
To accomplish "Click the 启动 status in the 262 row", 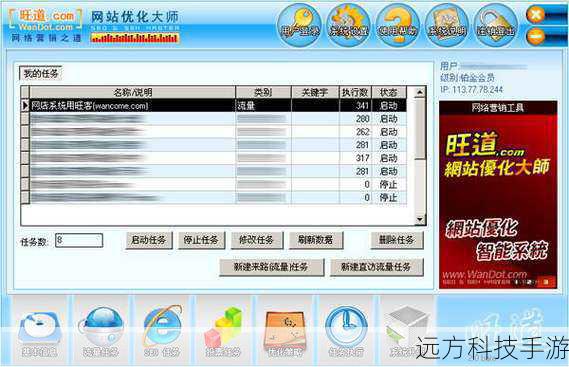I will pyautogui.click(x=389, y=132).
